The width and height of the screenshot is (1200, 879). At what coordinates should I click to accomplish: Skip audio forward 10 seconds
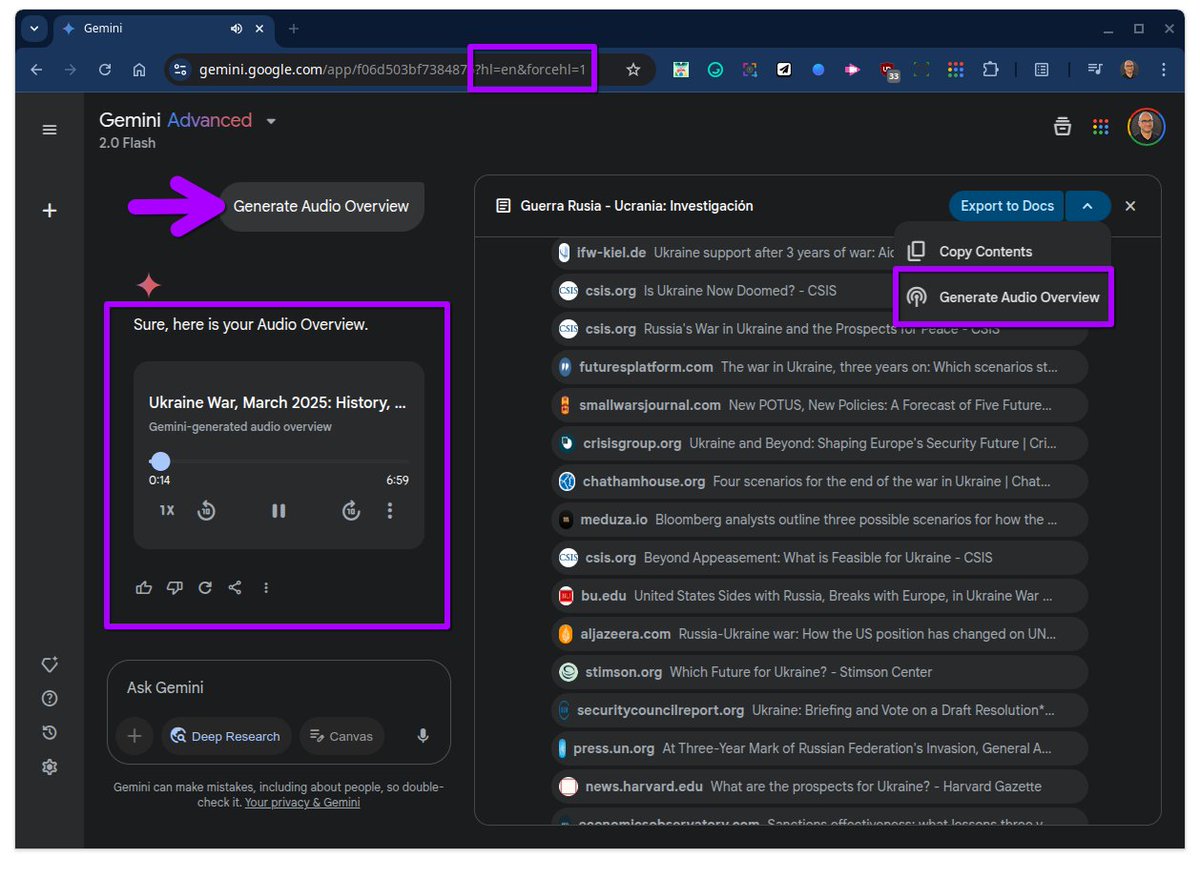(x=351, y=511)
